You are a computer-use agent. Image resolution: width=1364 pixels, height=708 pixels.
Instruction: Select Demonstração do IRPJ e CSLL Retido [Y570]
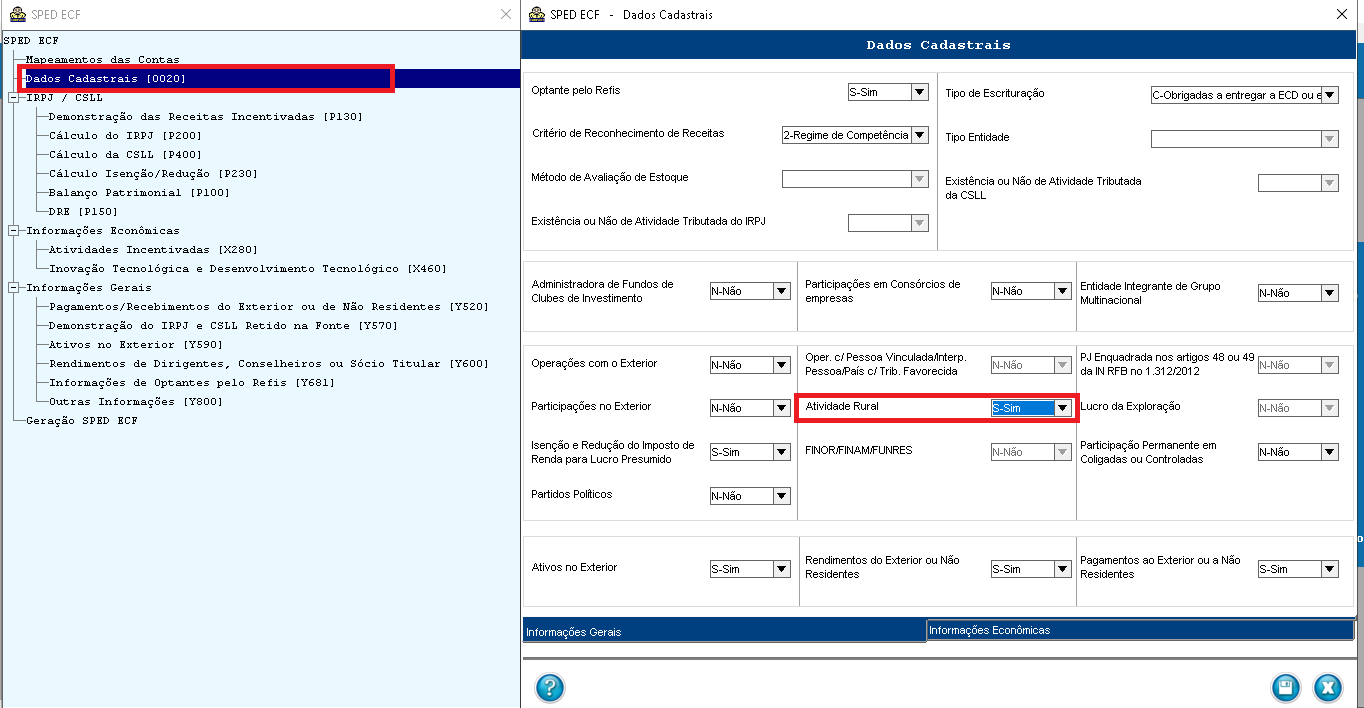click(223, 326)
